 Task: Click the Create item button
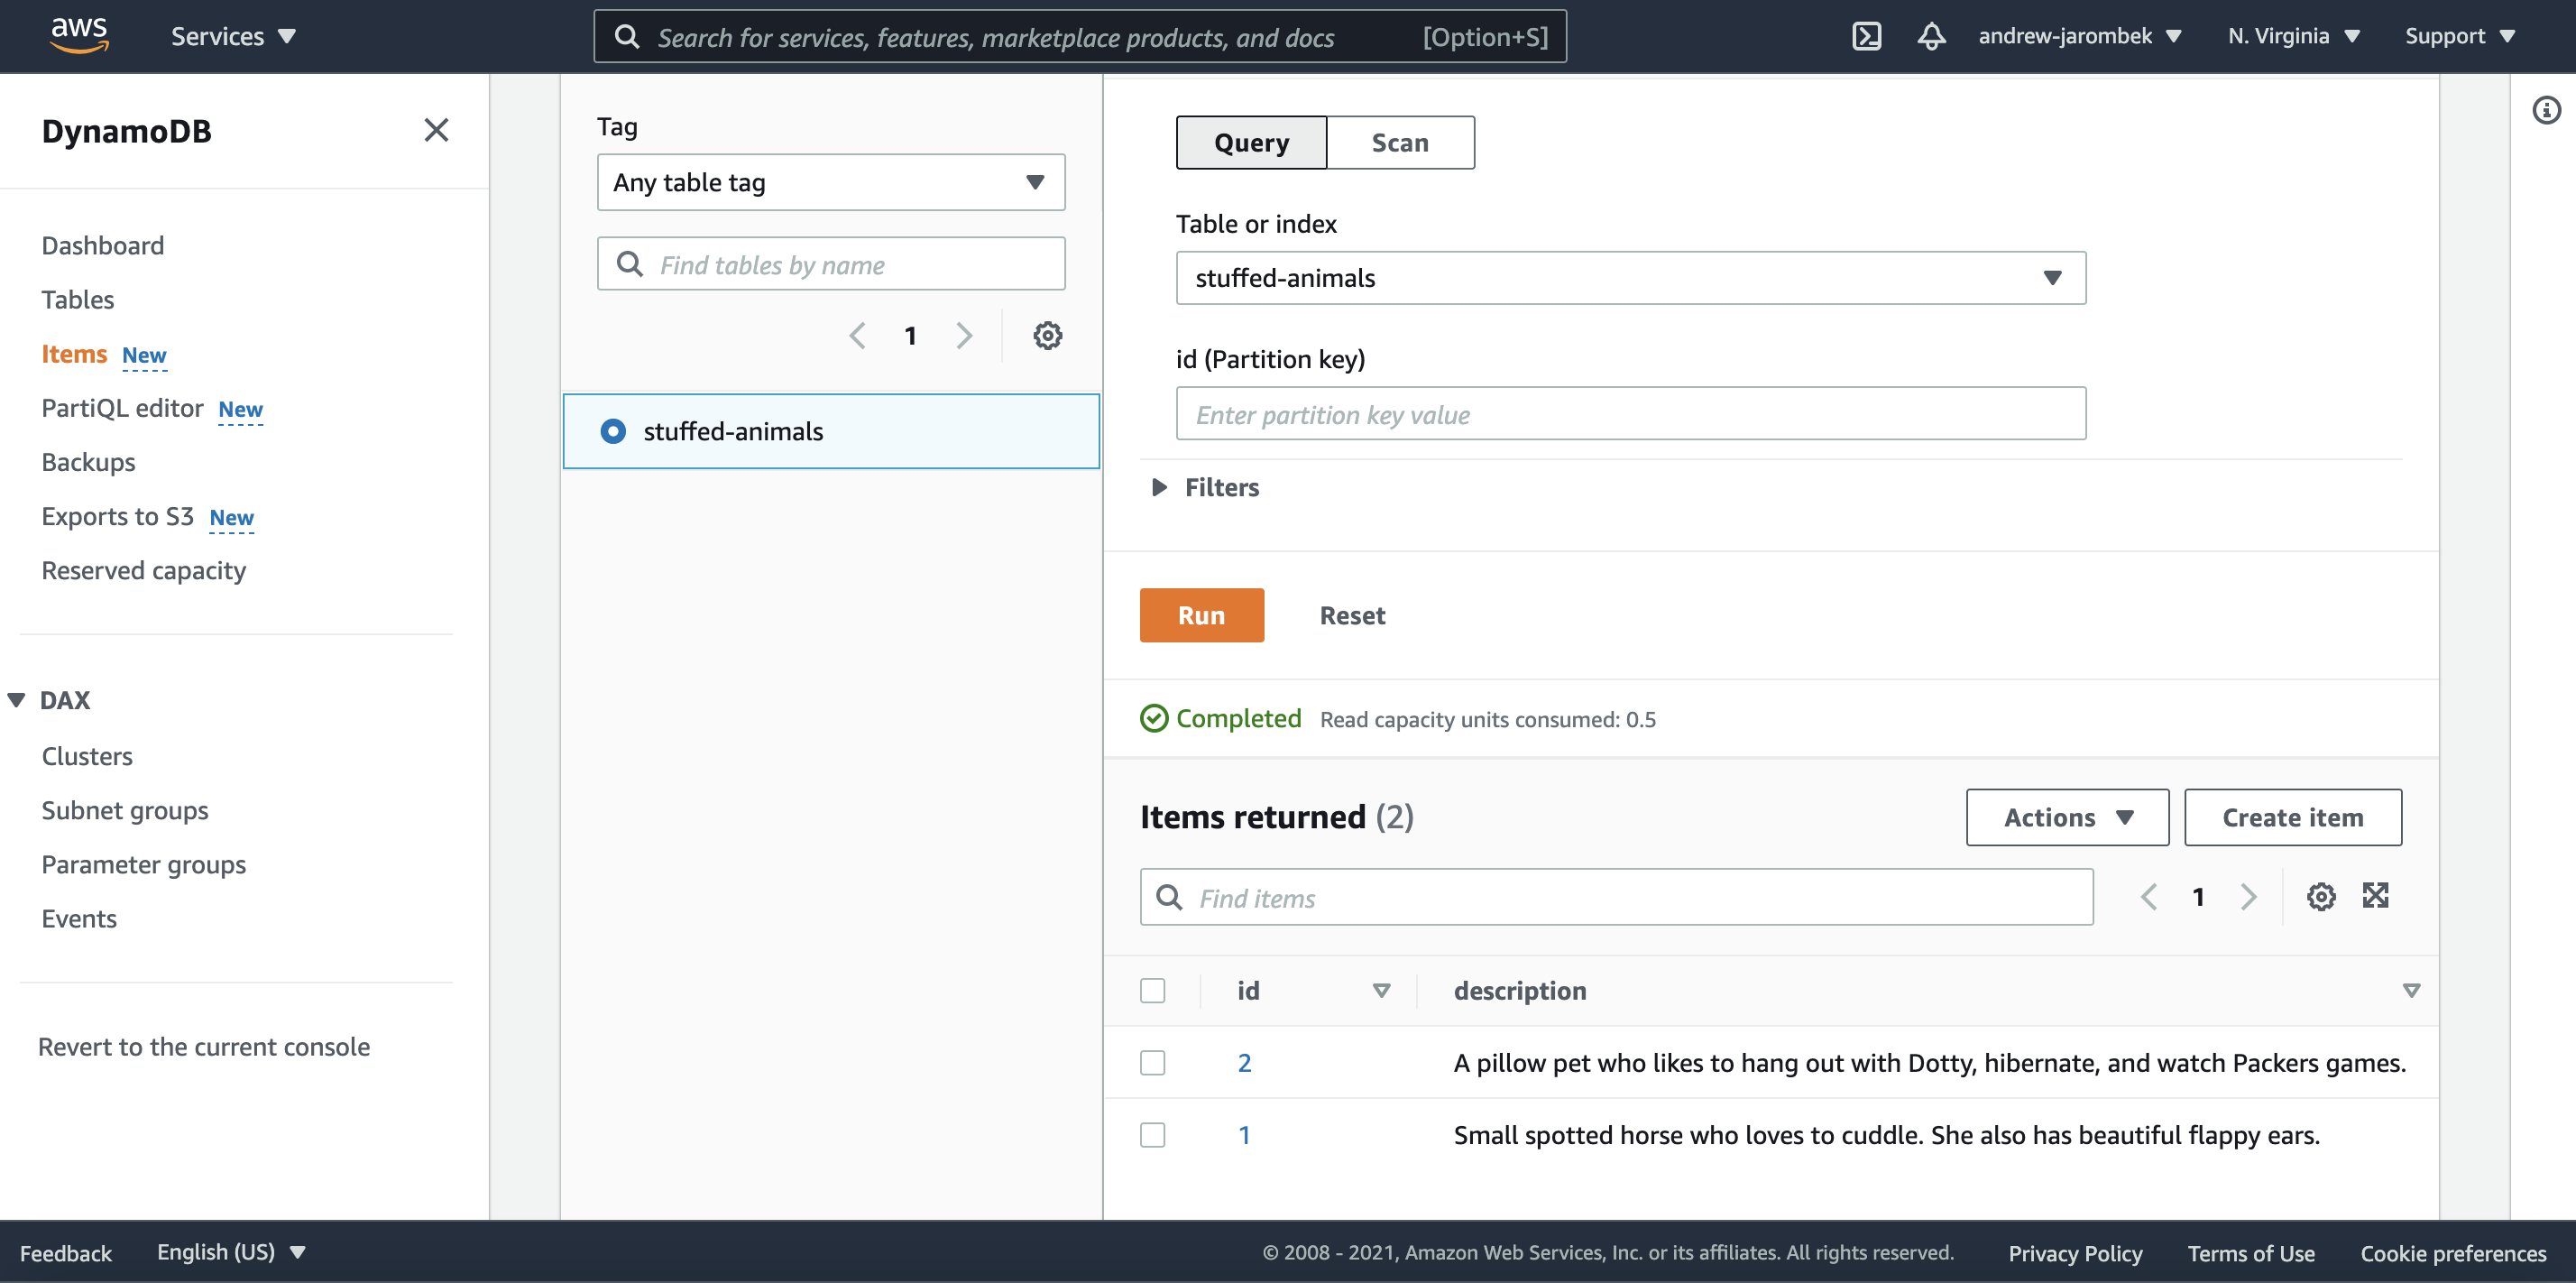pyautogui.click(x=2292, y=817)
